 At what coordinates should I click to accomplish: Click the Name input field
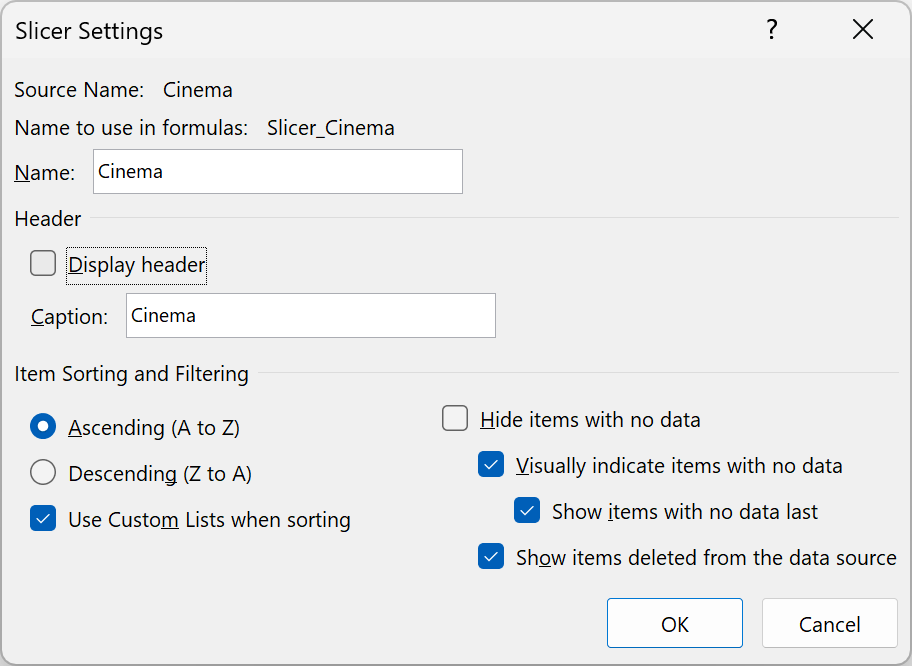click(278, 172)
